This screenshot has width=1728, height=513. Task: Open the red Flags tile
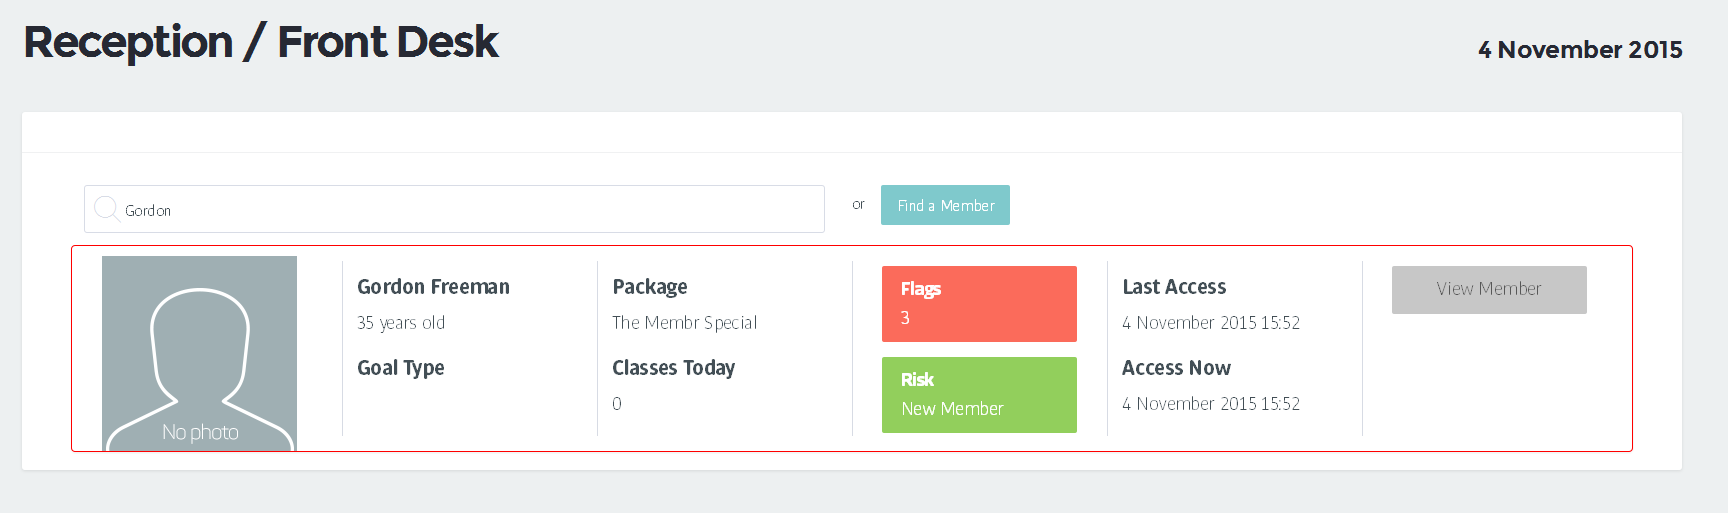[979, 304]
